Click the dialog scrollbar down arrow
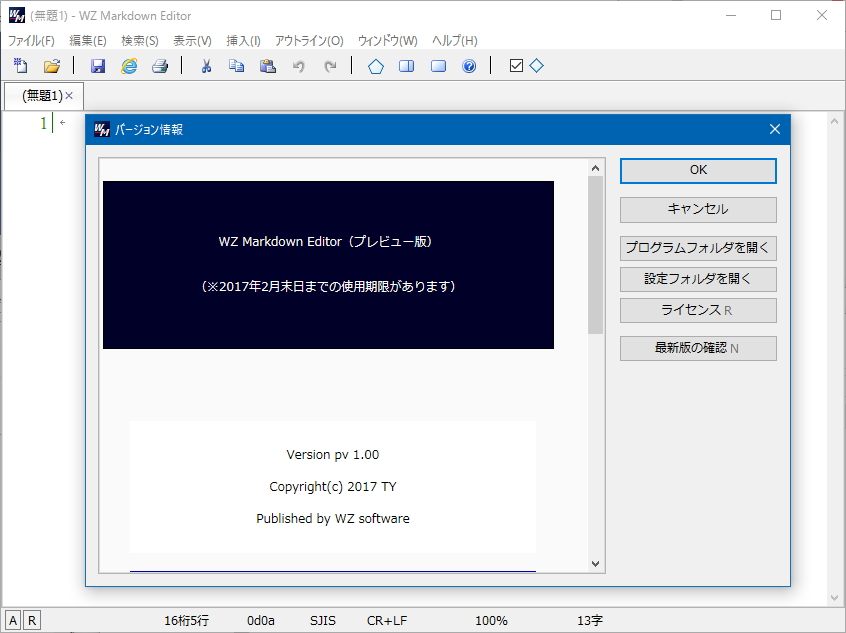Viewport: 846px width, 633px height. coord(597,563)
